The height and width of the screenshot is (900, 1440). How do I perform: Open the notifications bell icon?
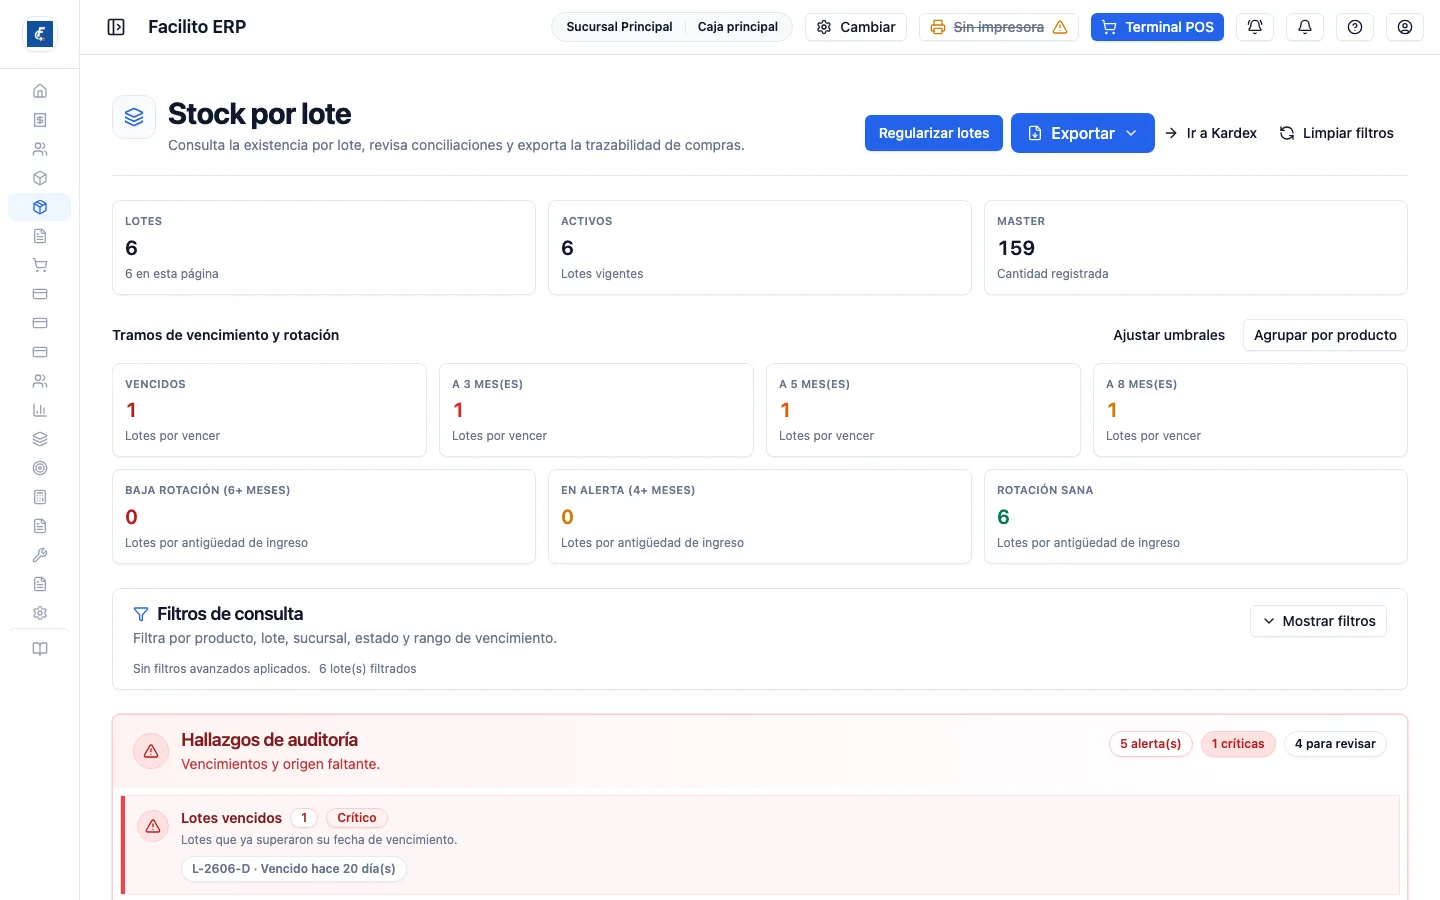pos(1305,27)
